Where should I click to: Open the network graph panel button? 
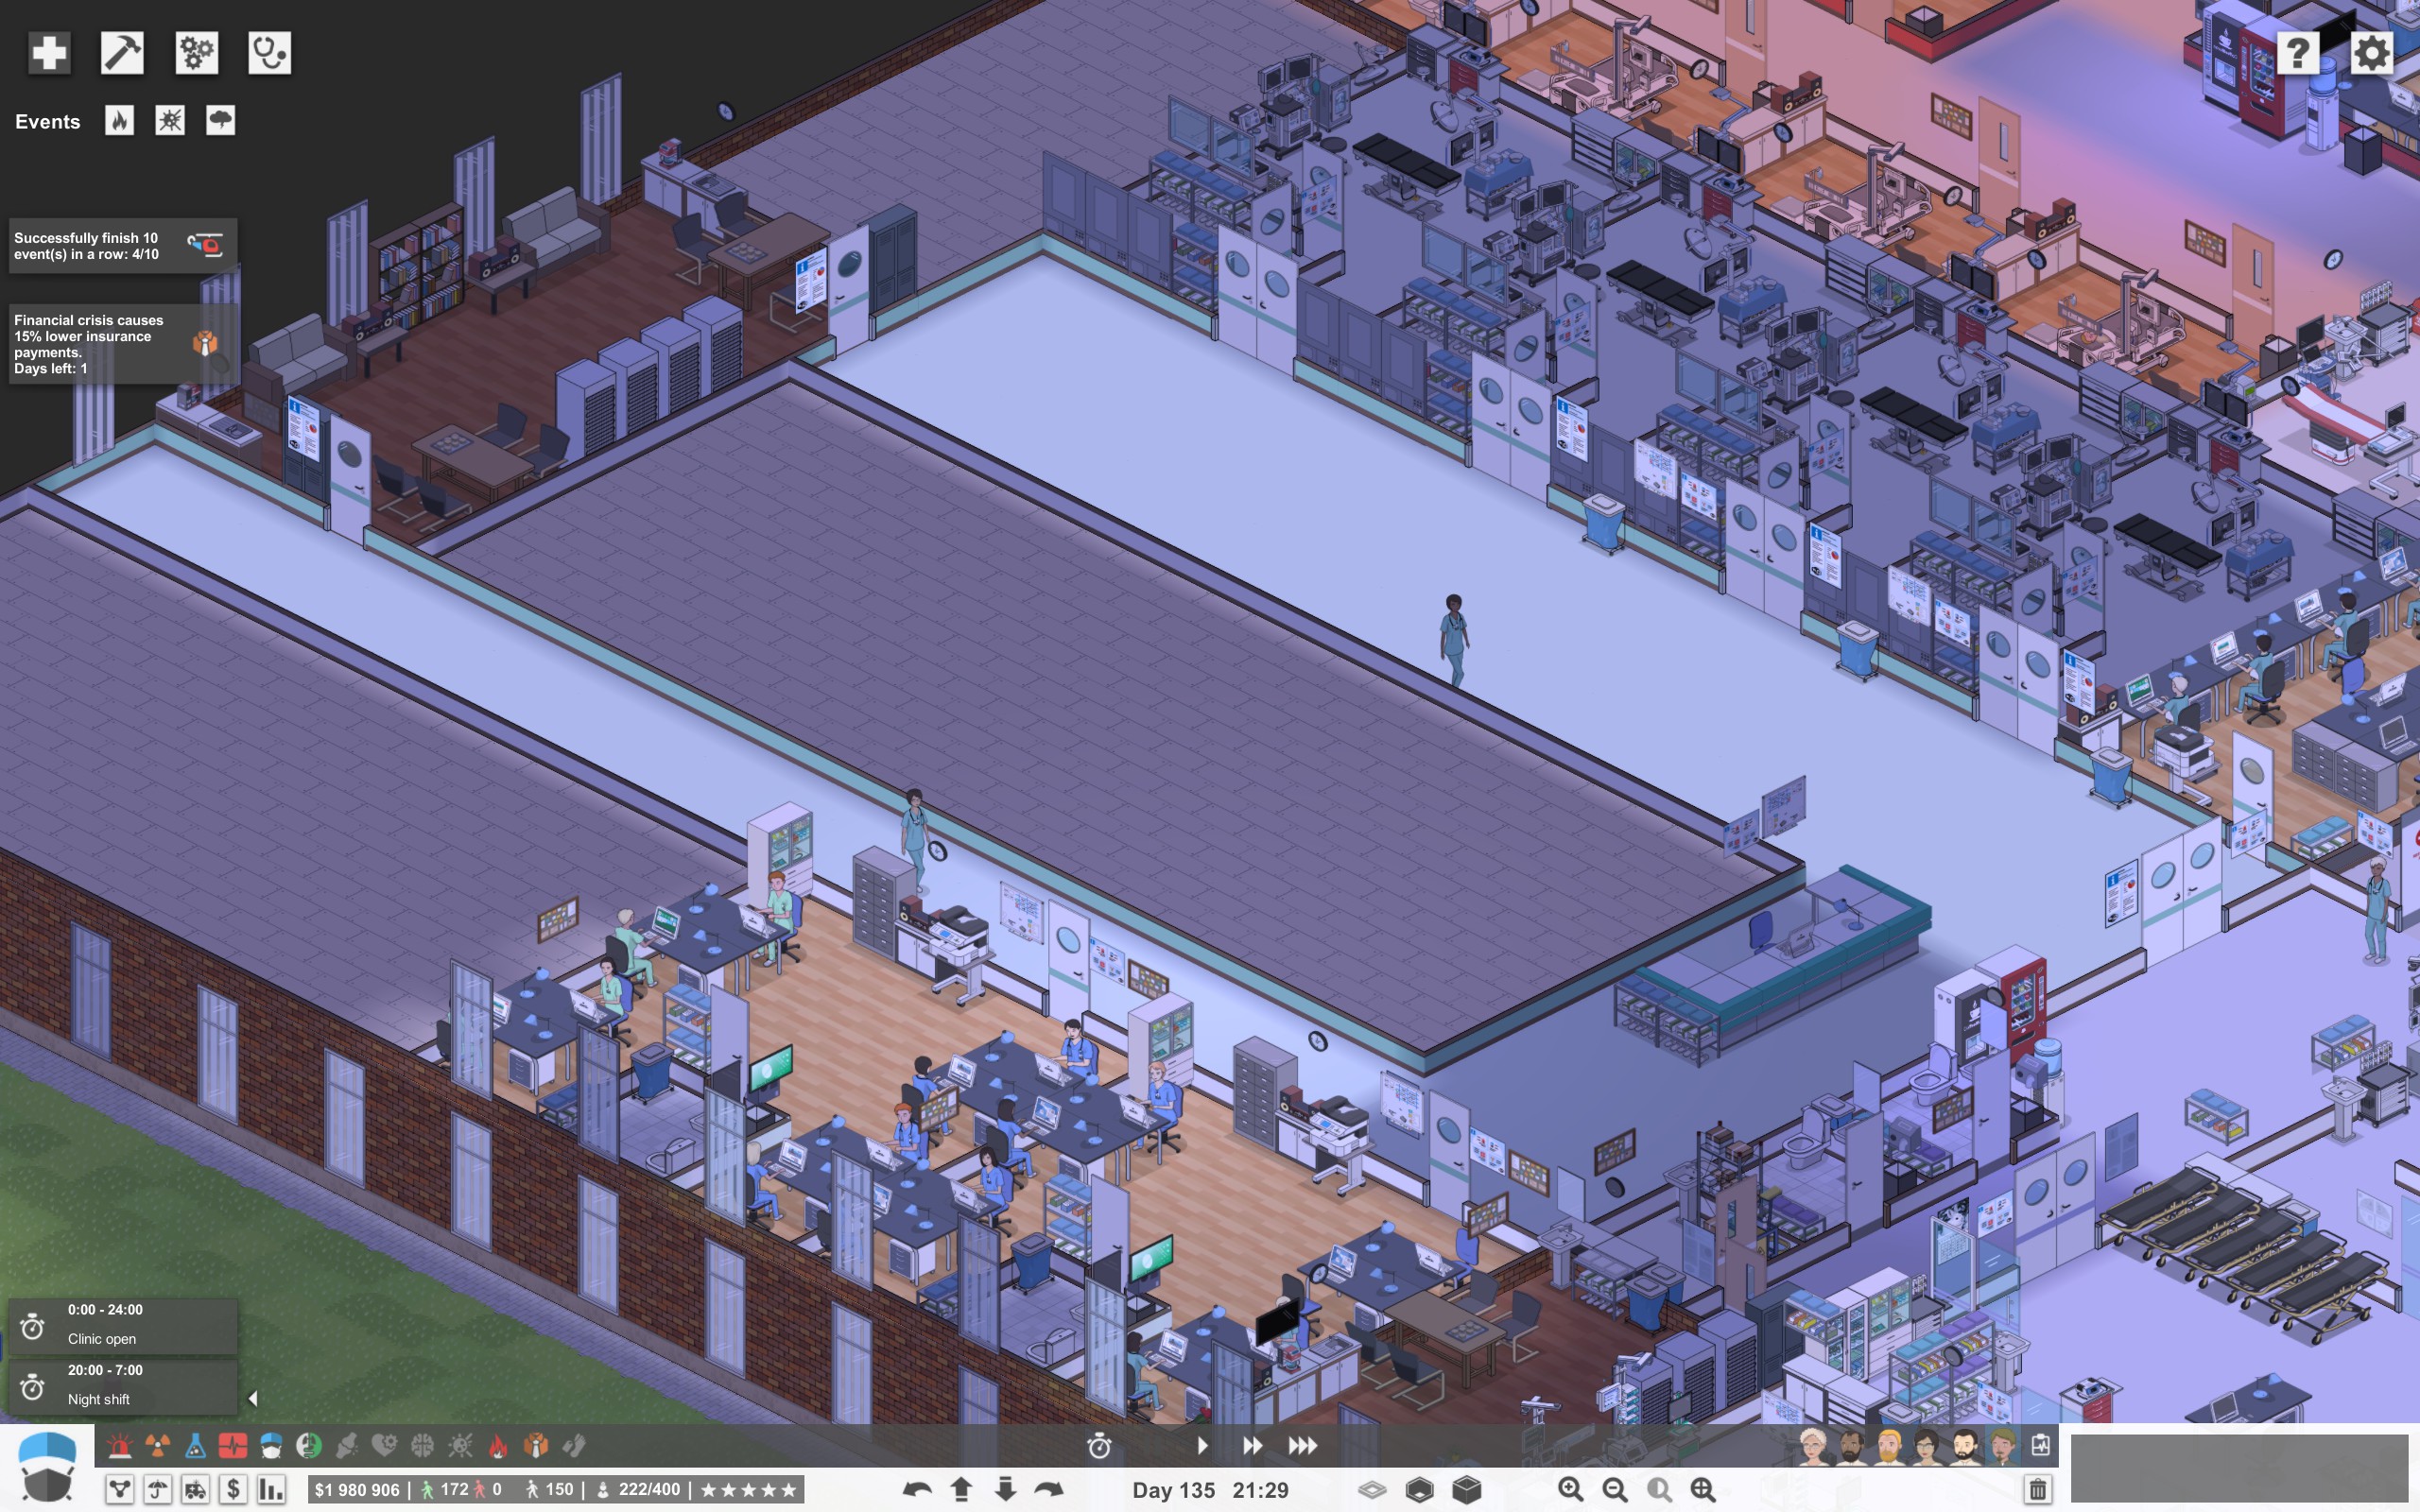point(120,1490)
